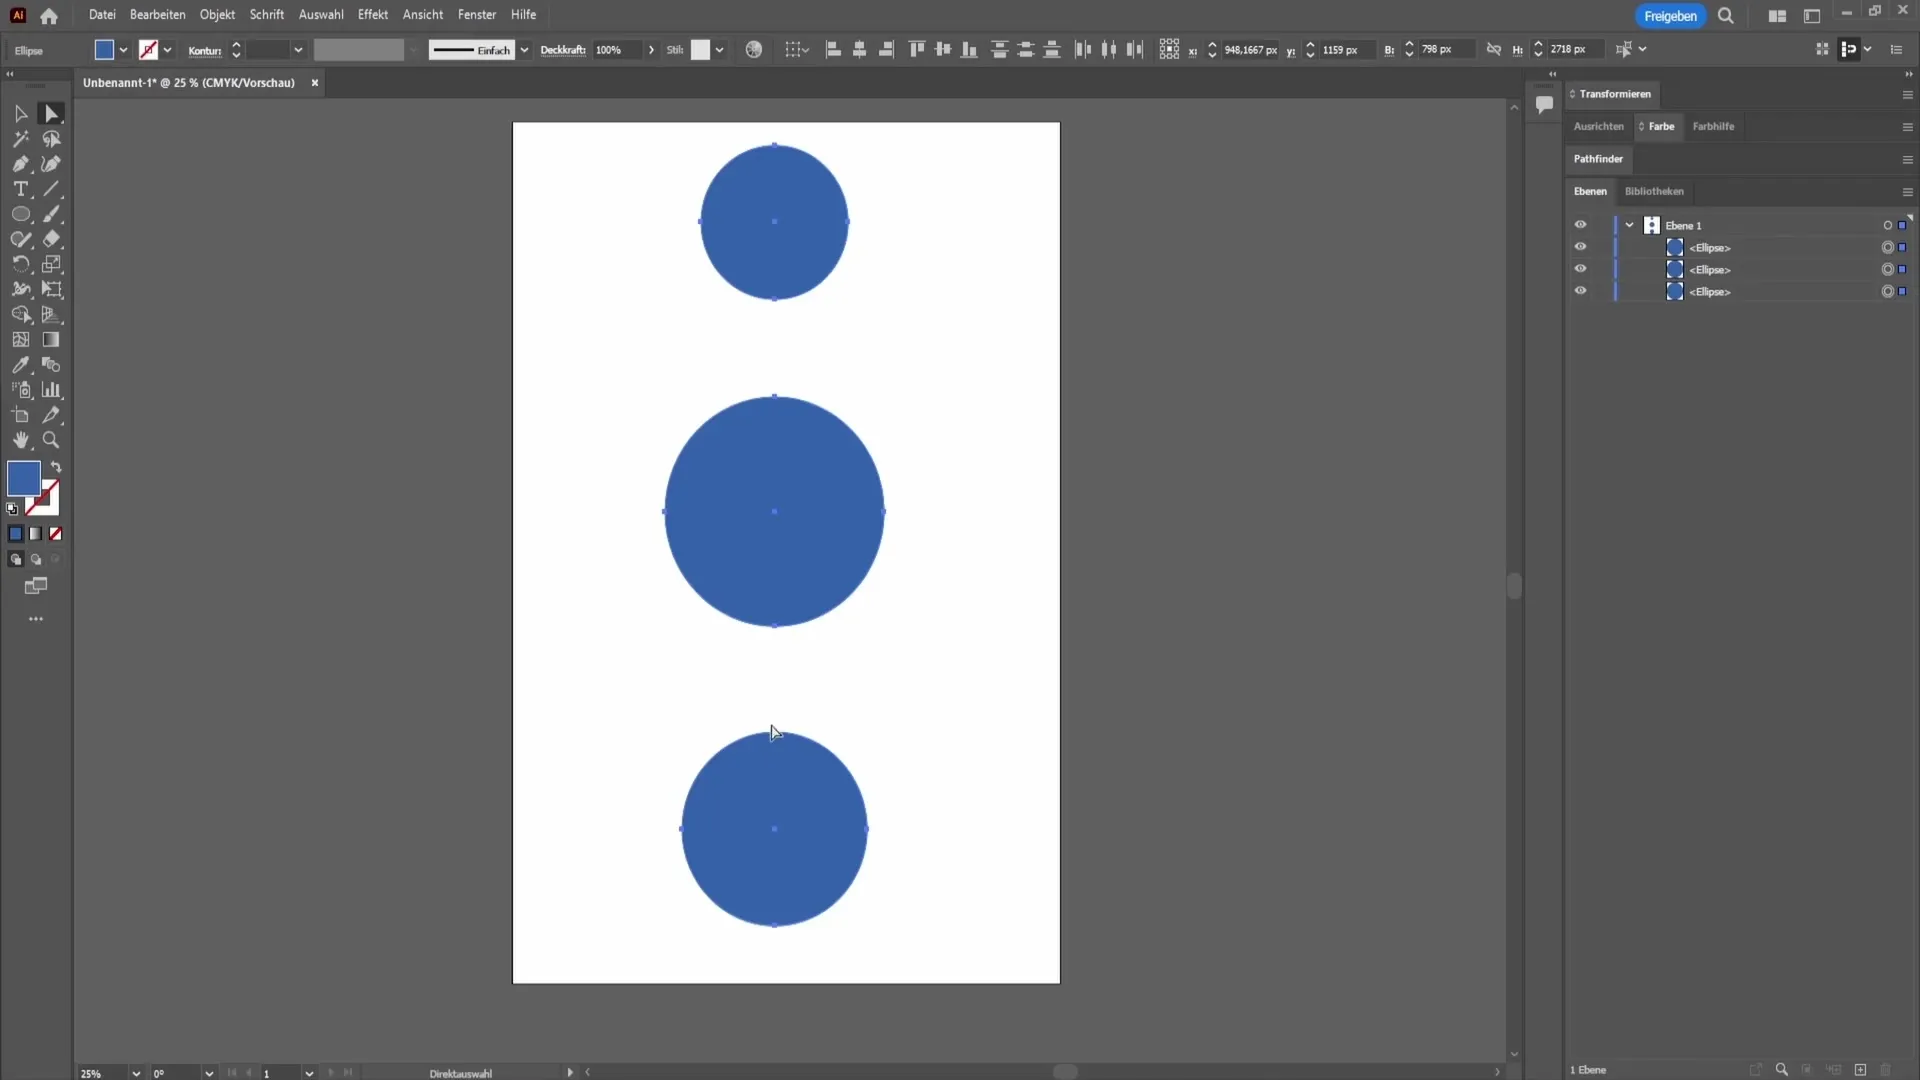Viewport: 1920px width, 1080px height.
Task: Hide the third Ellipse sublayer
Action: (1580, 291)
